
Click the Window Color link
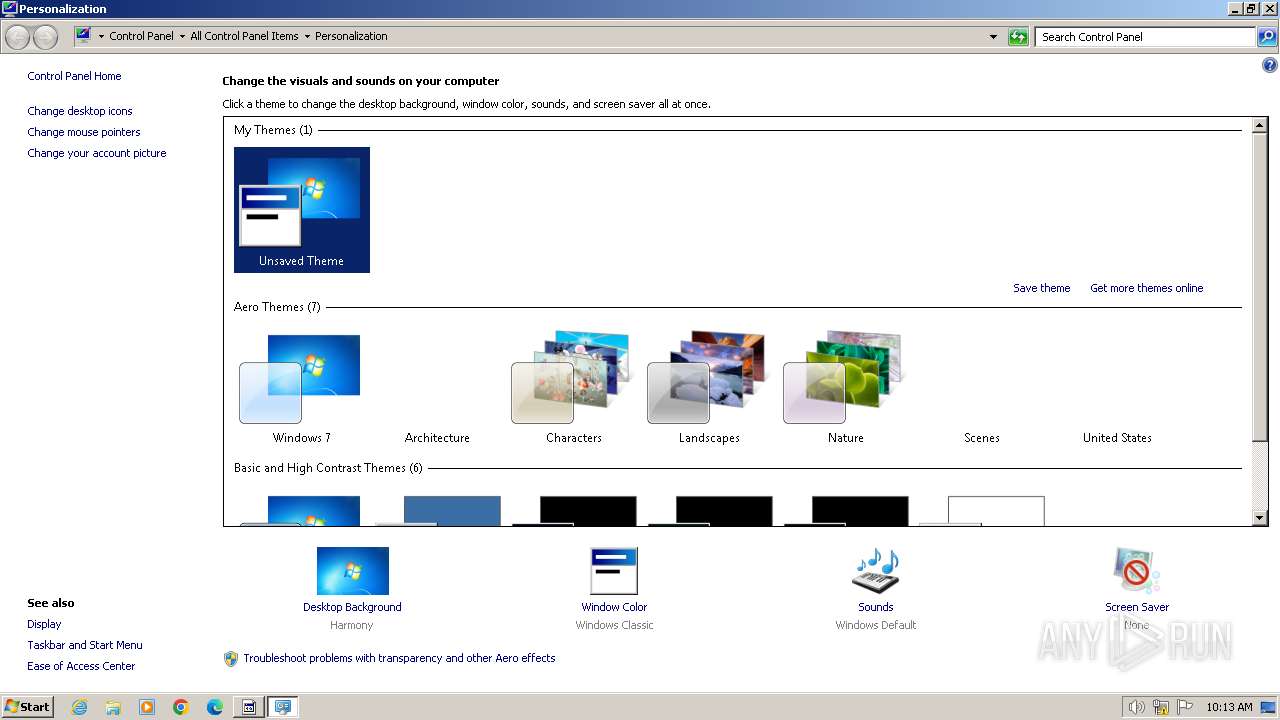coord(614,607)
